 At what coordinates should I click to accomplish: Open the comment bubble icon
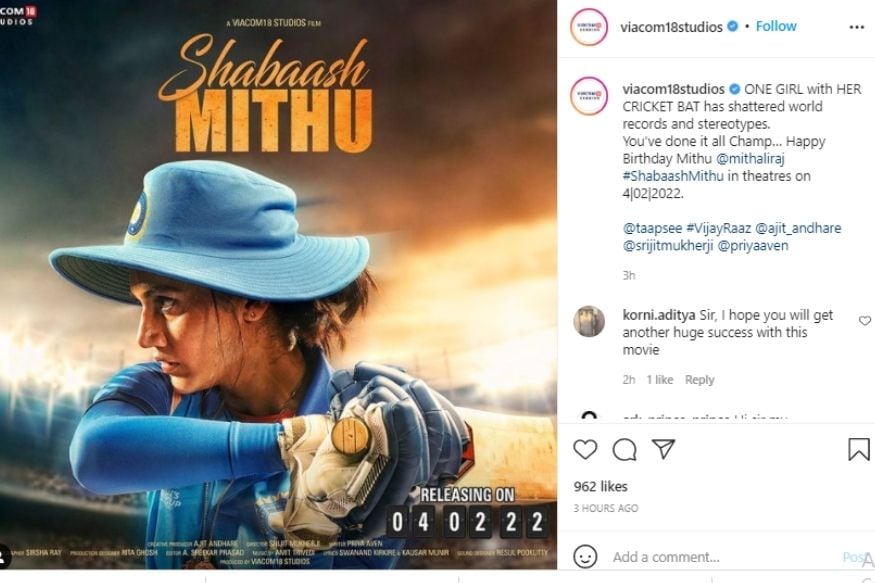click(624, 450)
